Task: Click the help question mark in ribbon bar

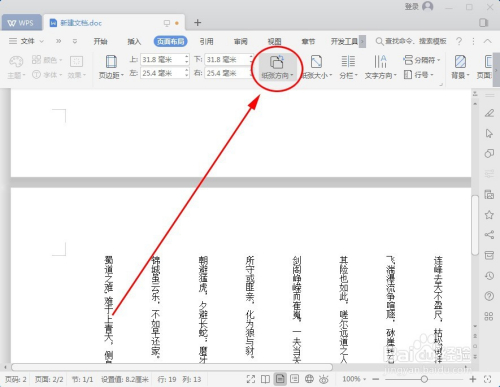Action: pos(459,41)
